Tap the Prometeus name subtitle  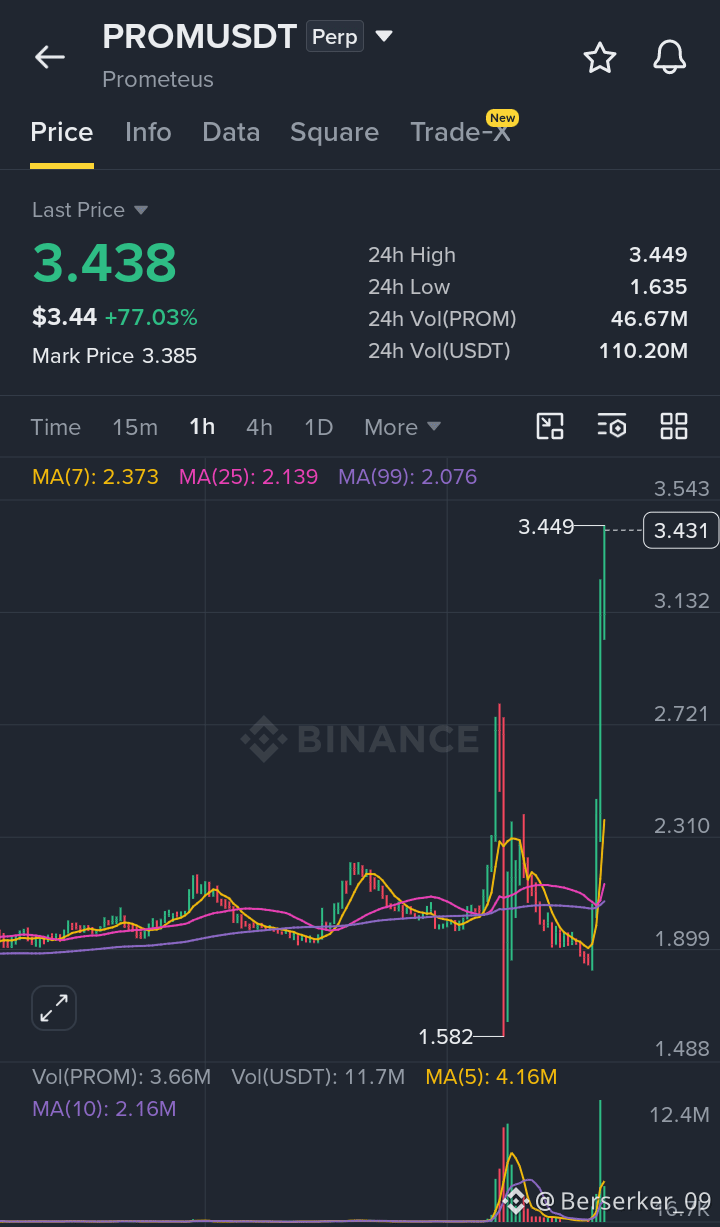click(x=158, y=79)
